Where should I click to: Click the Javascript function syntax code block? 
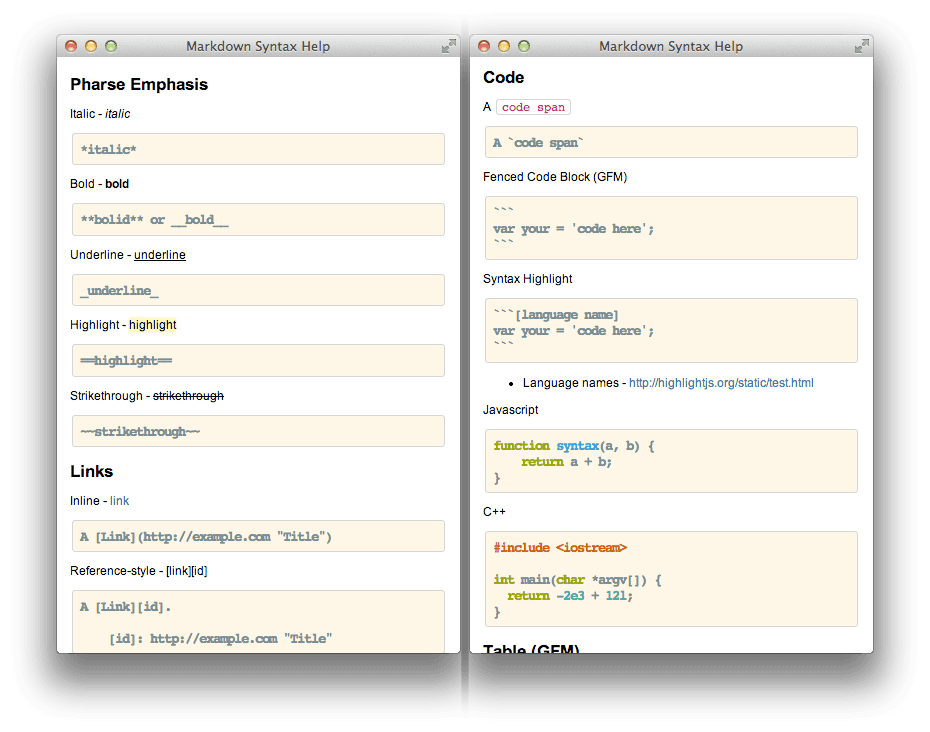click(671, 461)
